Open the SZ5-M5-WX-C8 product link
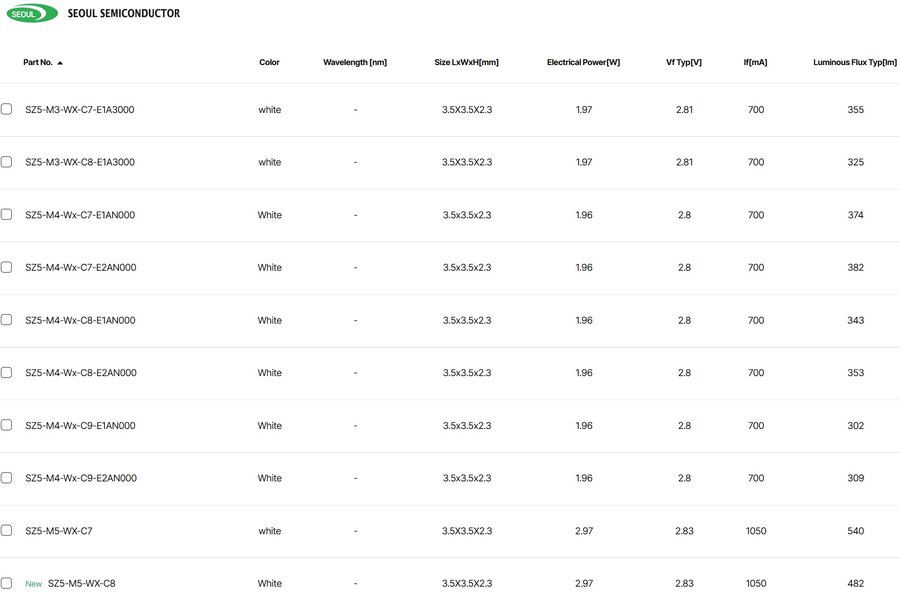This screenshot has width=900, height=603. [82, 583]
